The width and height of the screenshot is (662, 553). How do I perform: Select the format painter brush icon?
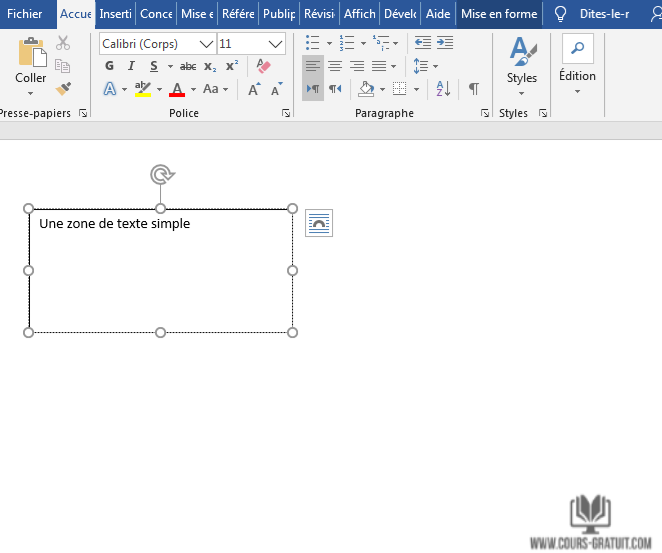(x=63, y=88)
